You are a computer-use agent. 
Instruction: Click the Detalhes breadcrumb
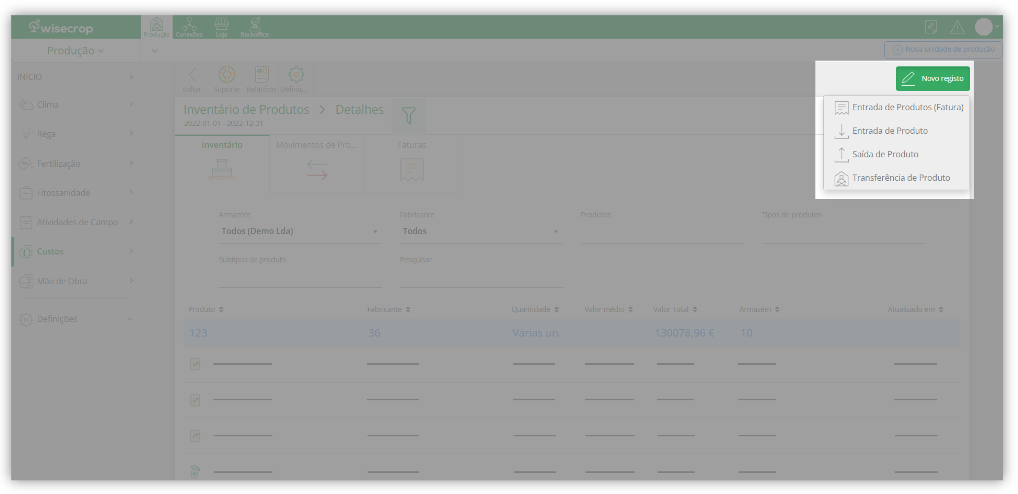(x=359, y=110)
